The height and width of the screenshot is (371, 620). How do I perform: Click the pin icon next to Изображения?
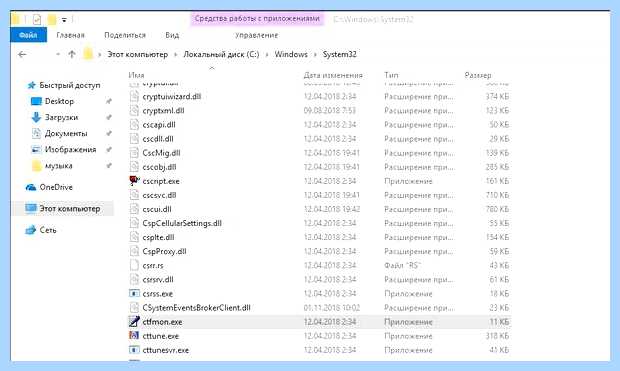click(x=108, y=150)
